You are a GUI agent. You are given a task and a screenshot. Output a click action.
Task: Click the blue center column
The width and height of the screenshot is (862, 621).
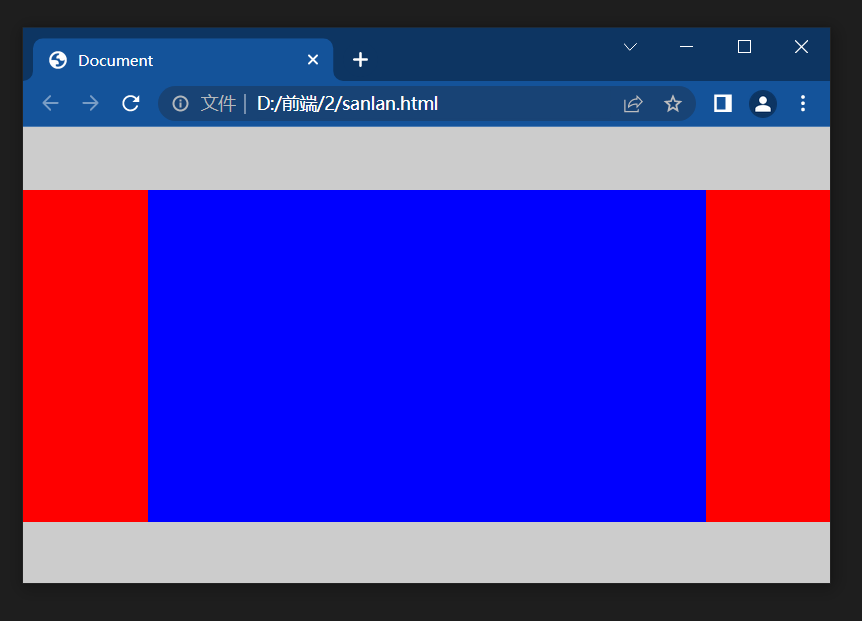(x=427, y=356)
